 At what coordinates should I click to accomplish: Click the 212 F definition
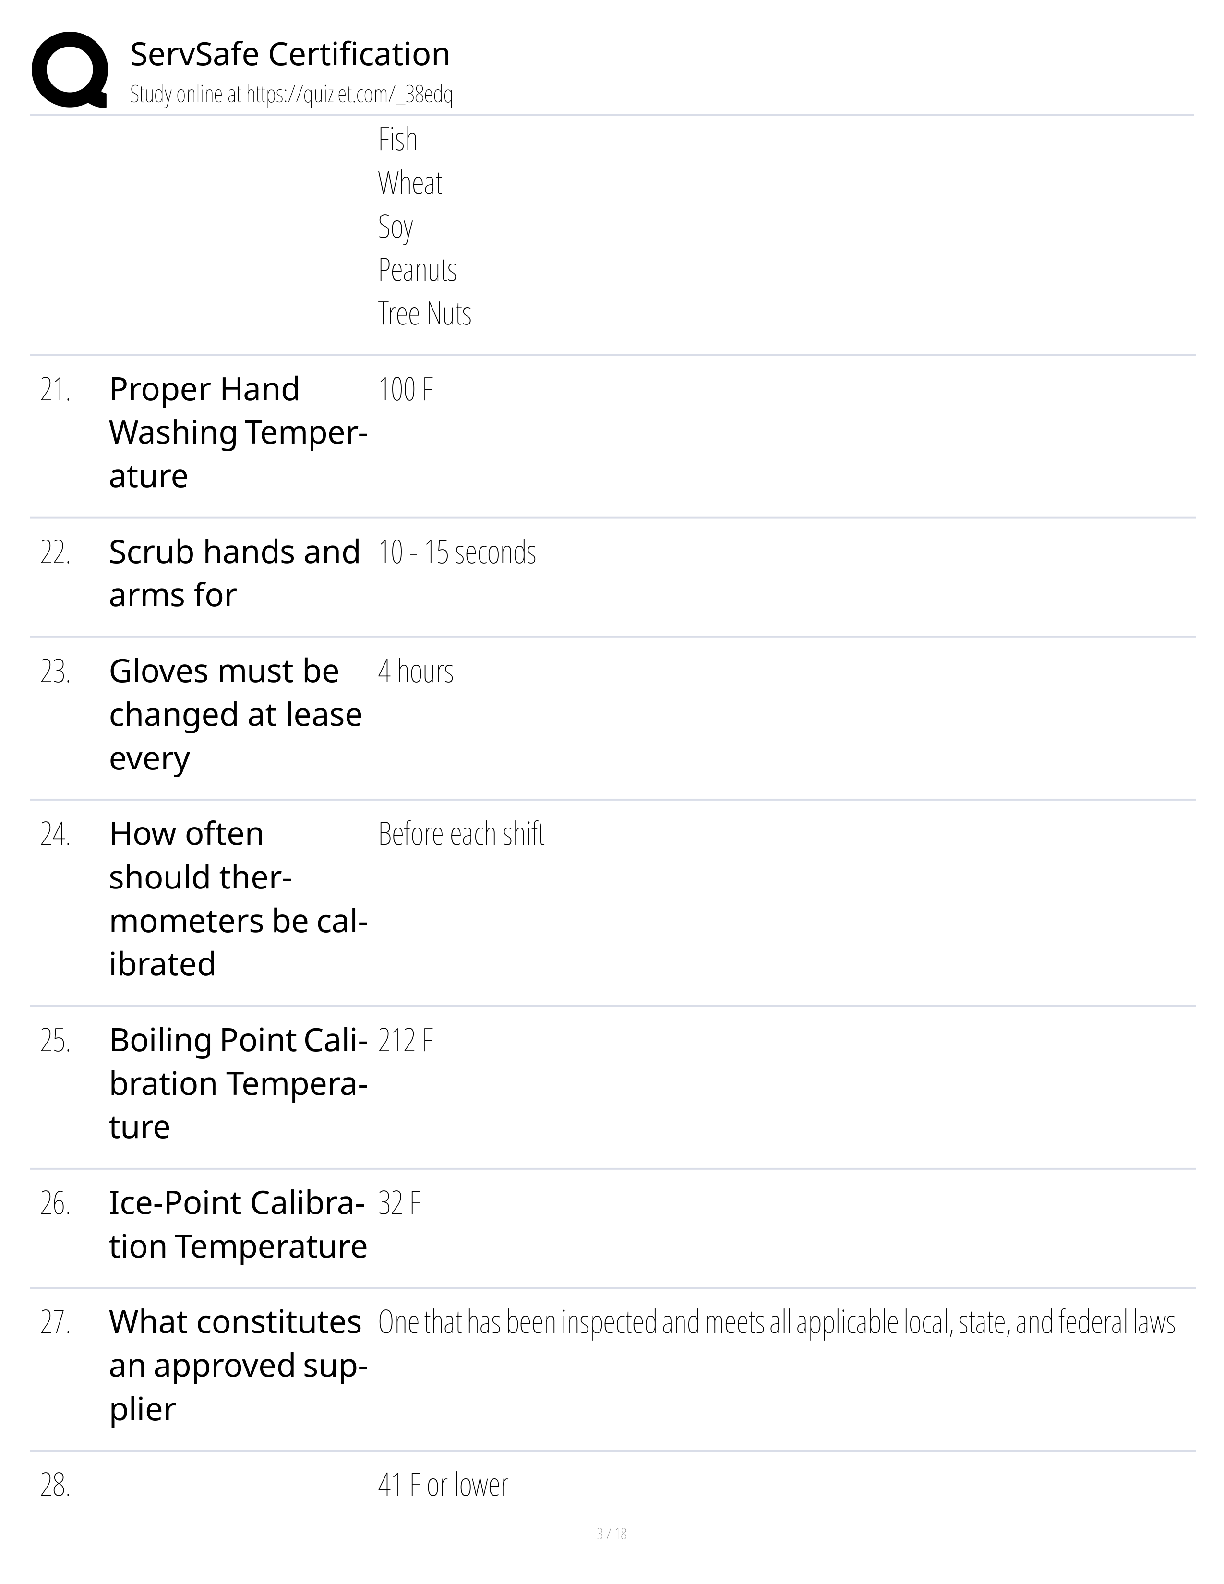pyautogui.click(x=405, y=1040)
